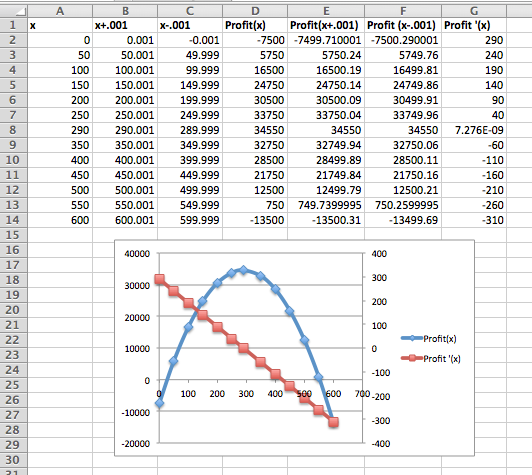Viewport: 532px width, 475px height.
Task: Select cell A2 containing 0
Action: pos(60,40)
